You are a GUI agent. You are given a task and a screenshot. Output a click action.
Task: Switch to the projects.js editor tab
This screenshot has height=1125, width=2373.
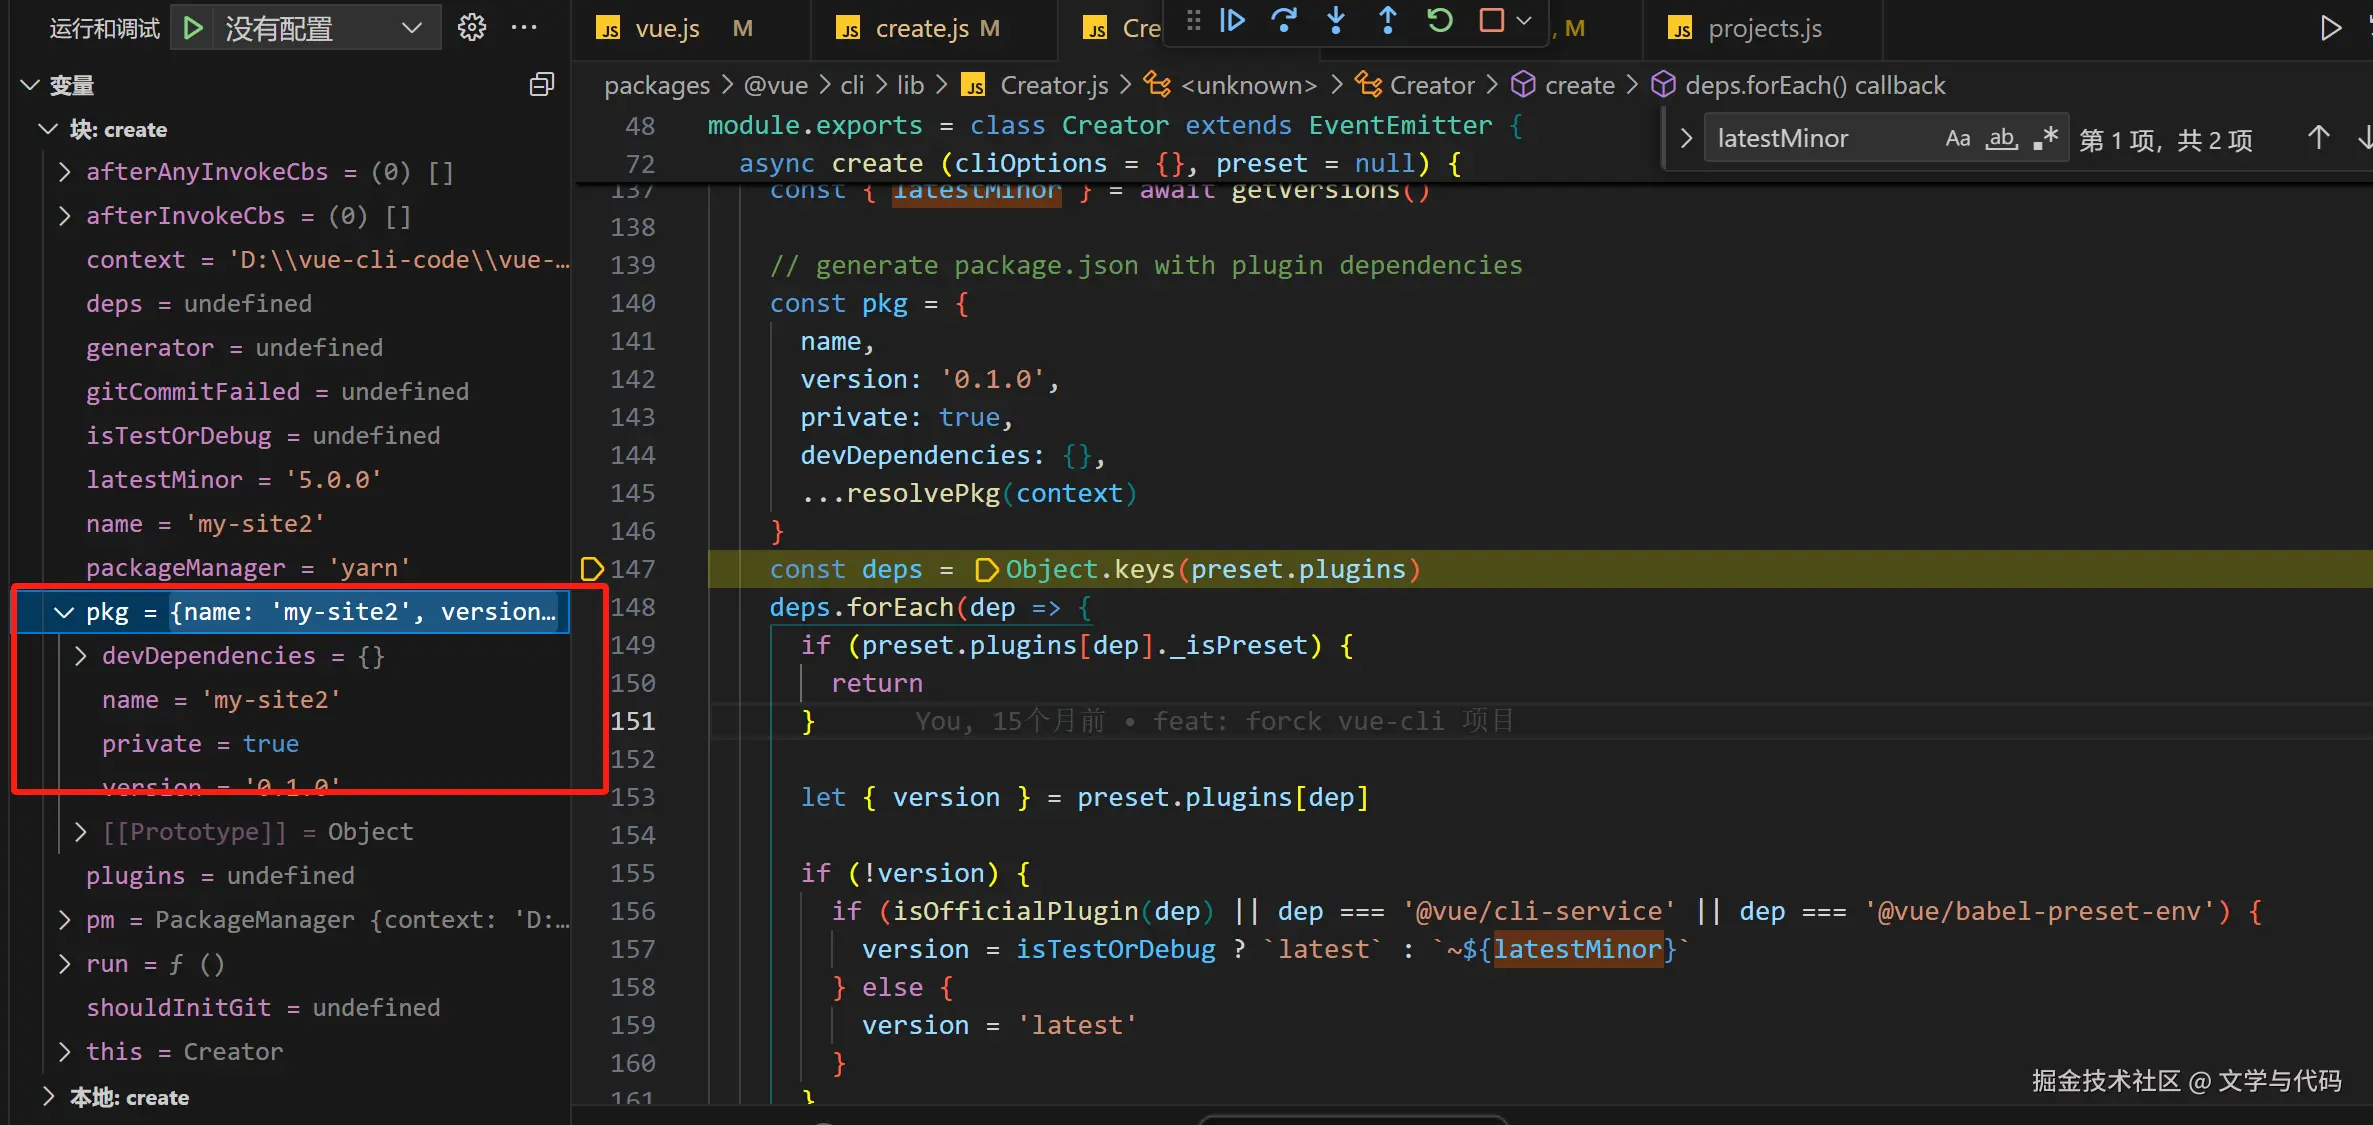[1764, 29]
